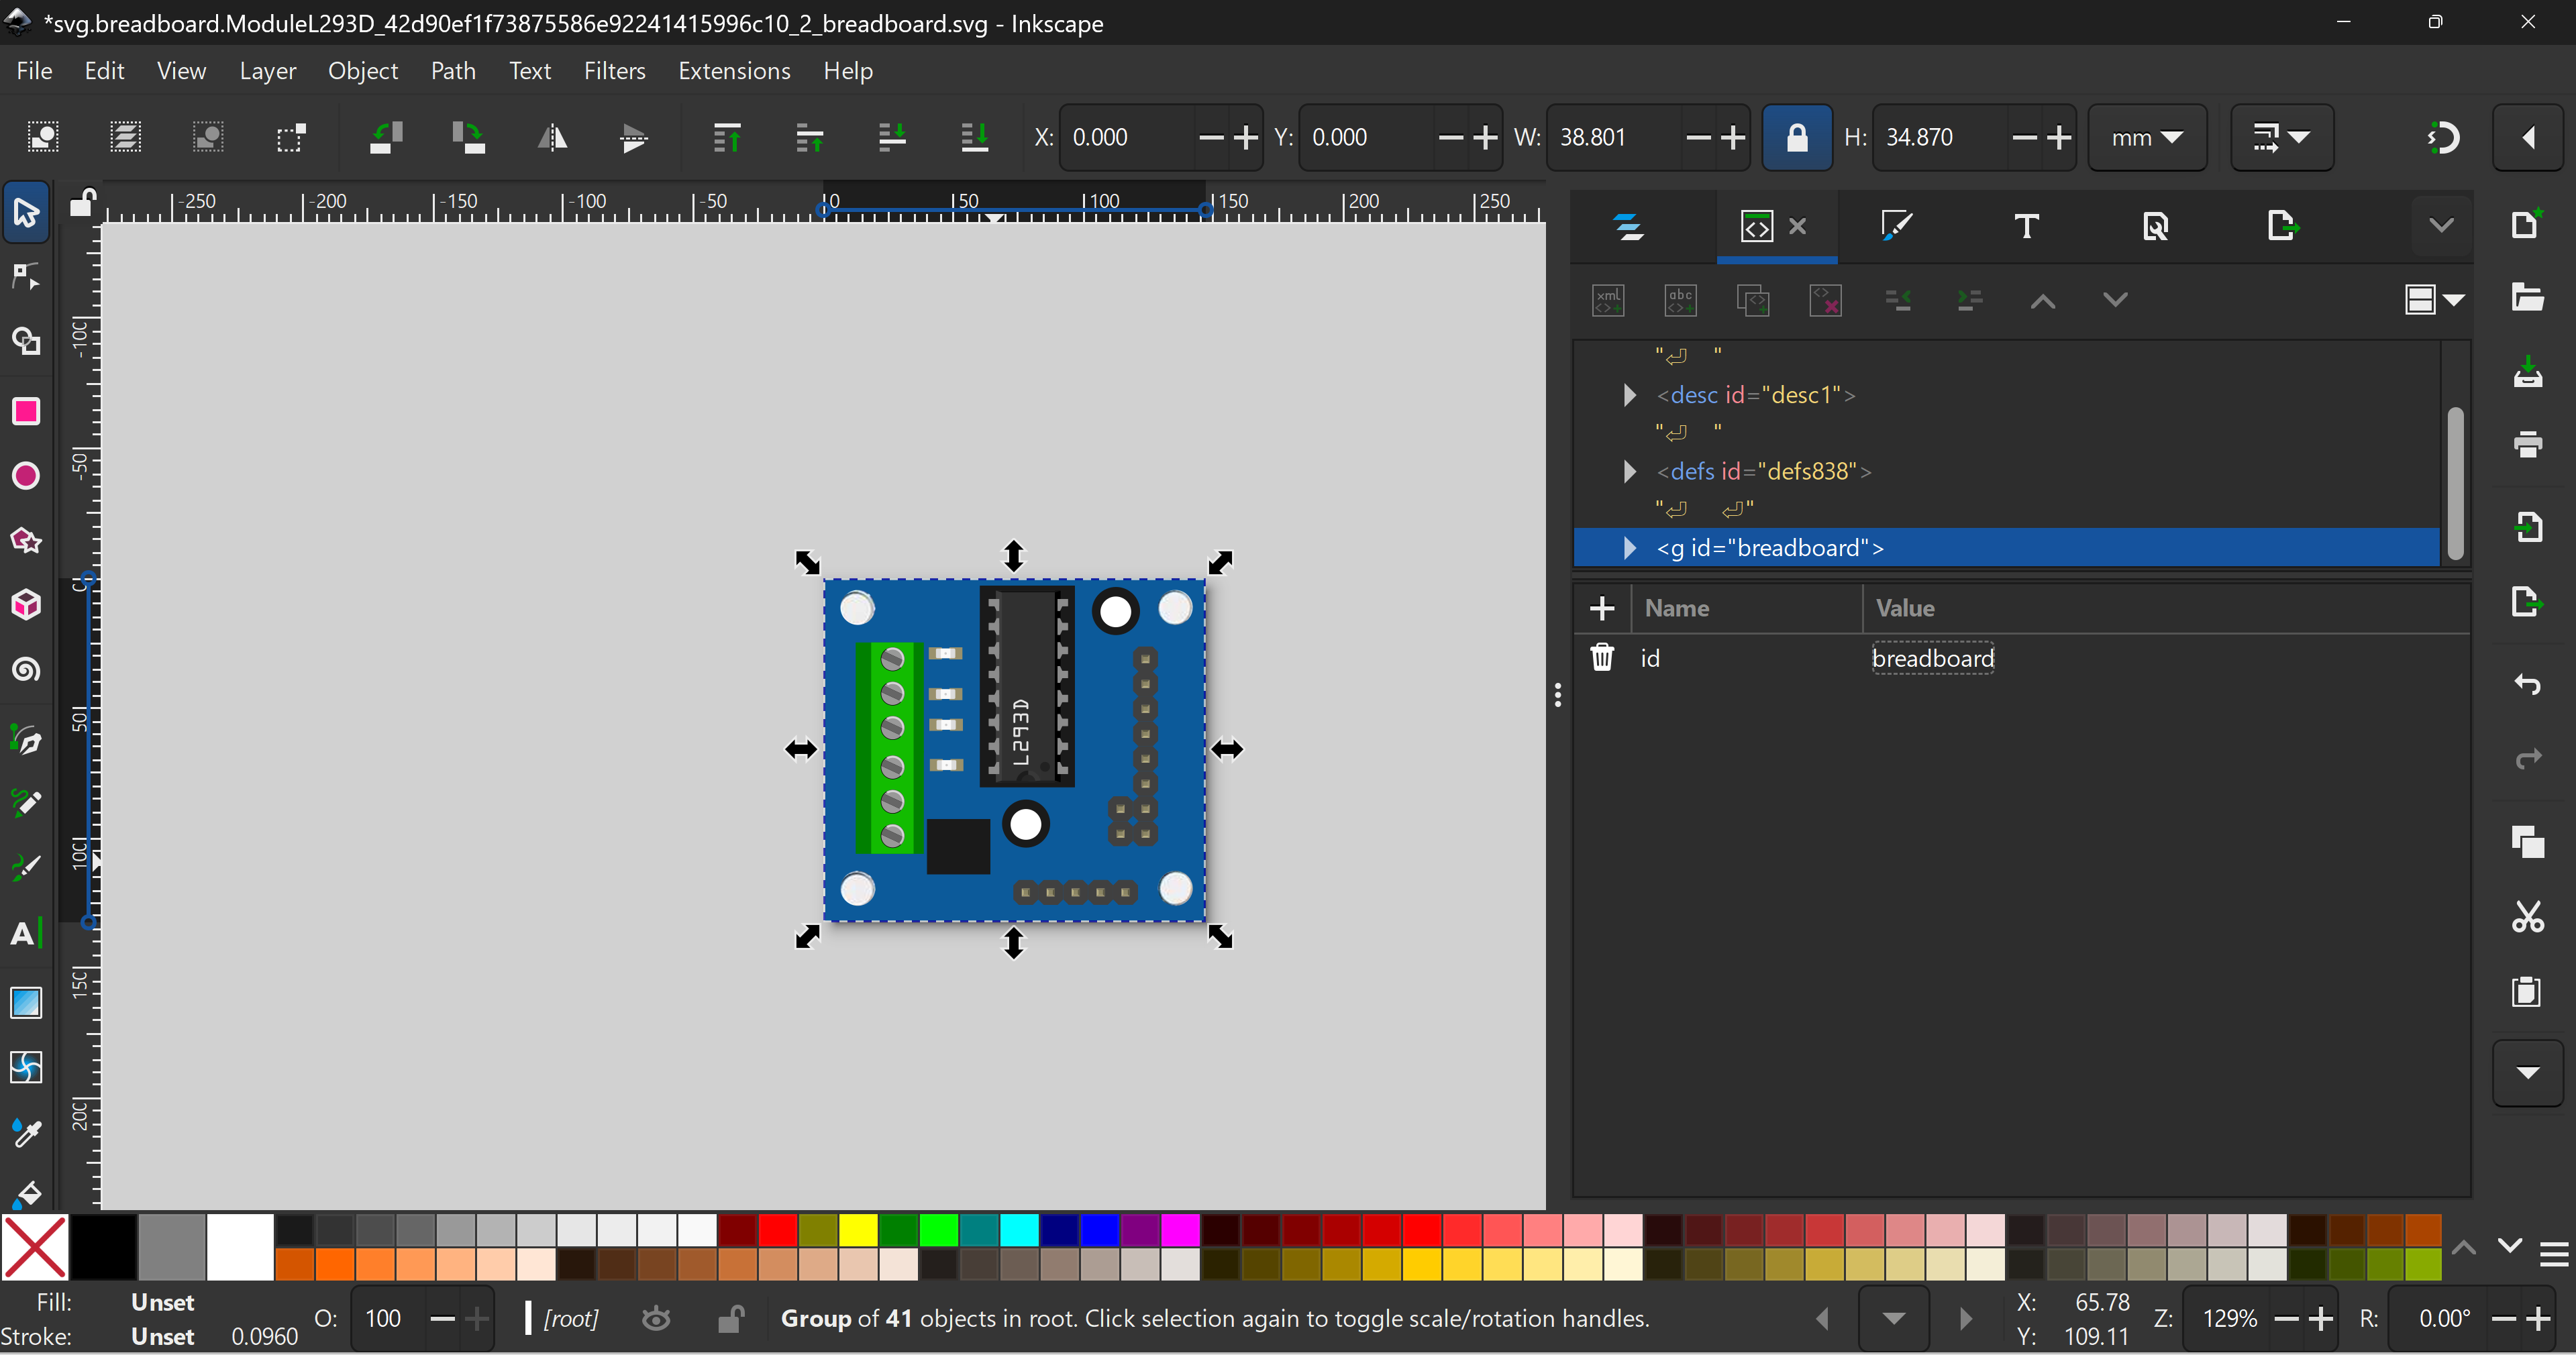Select the Spiral tool
The height and width of the screenshot is (1355, 2576).
tap(26, 670)
